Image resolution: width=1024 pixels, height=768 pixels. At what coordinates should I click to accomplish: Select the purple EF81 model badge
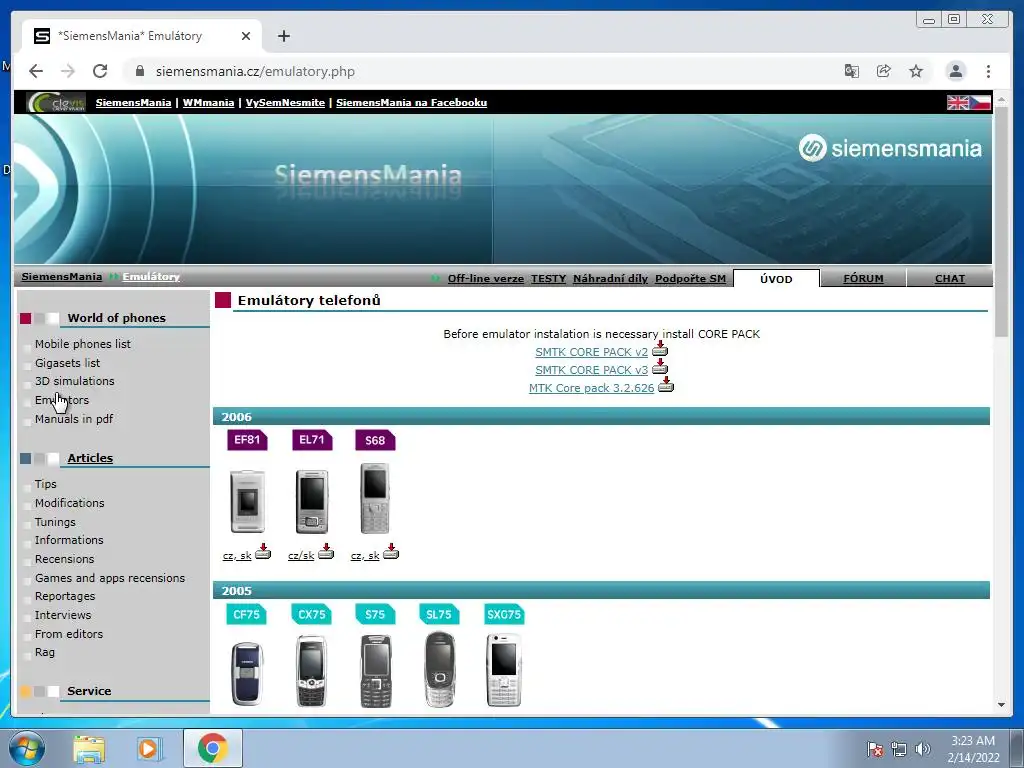[247, 440]
